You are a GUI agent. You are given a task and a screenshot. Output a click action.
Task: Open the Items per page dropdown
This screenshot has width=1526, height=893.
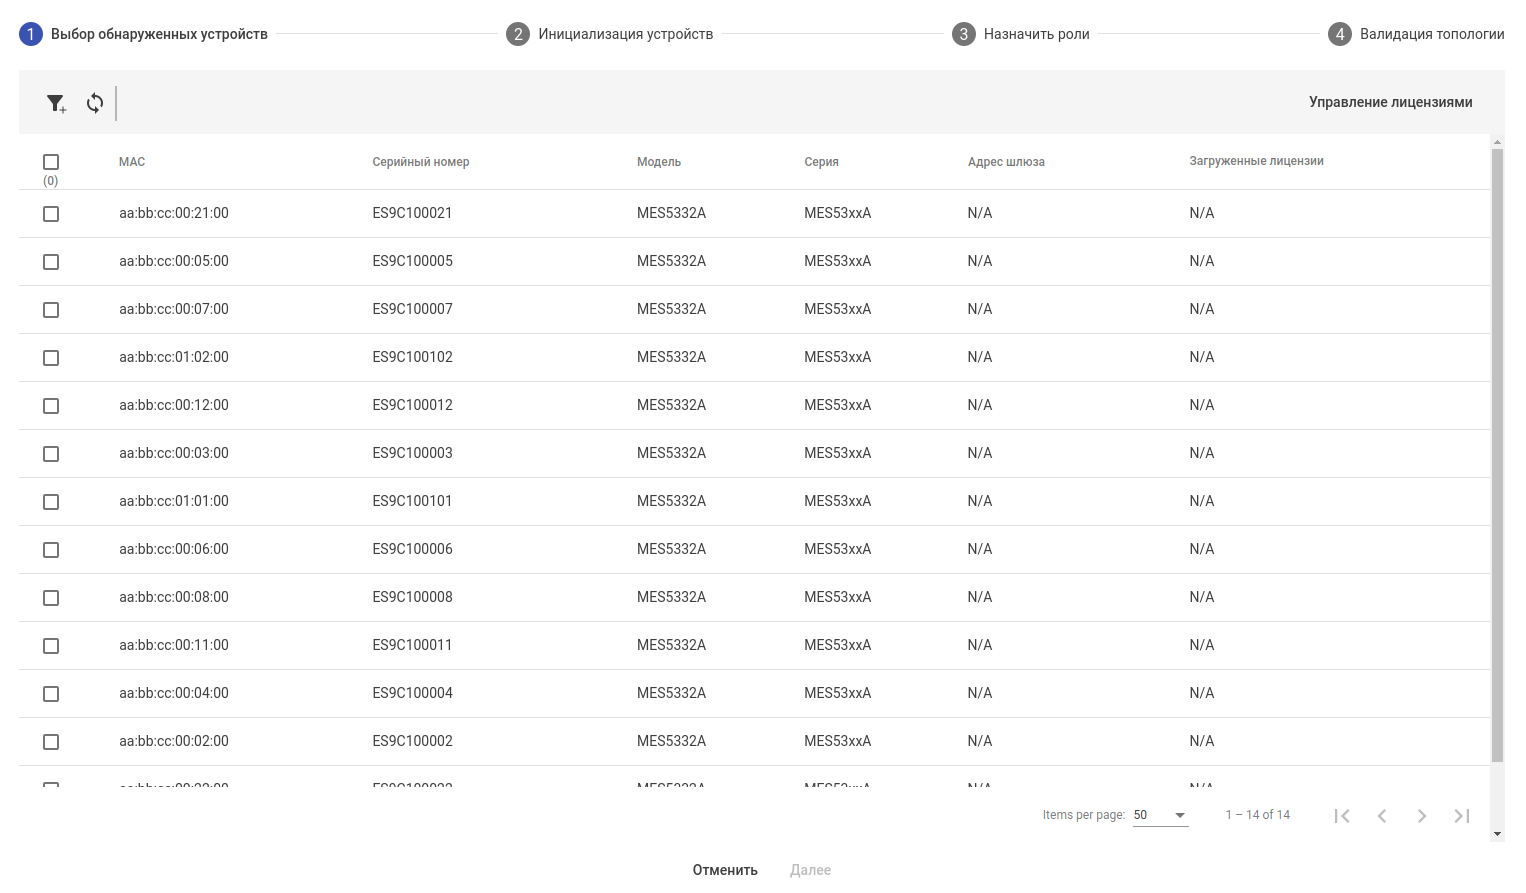click(1160, 815)
